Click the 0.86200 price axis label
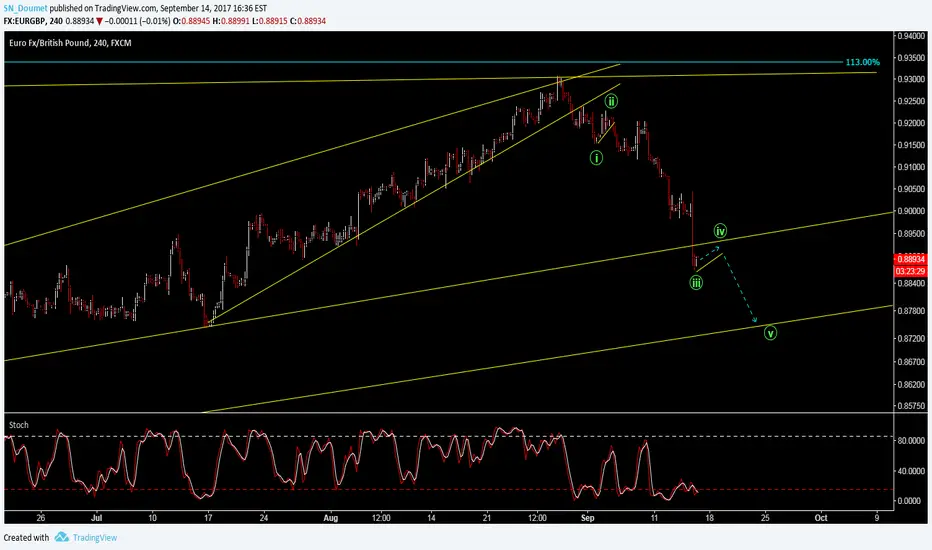The width and height of the screenshot is (932, 550). 911,384
